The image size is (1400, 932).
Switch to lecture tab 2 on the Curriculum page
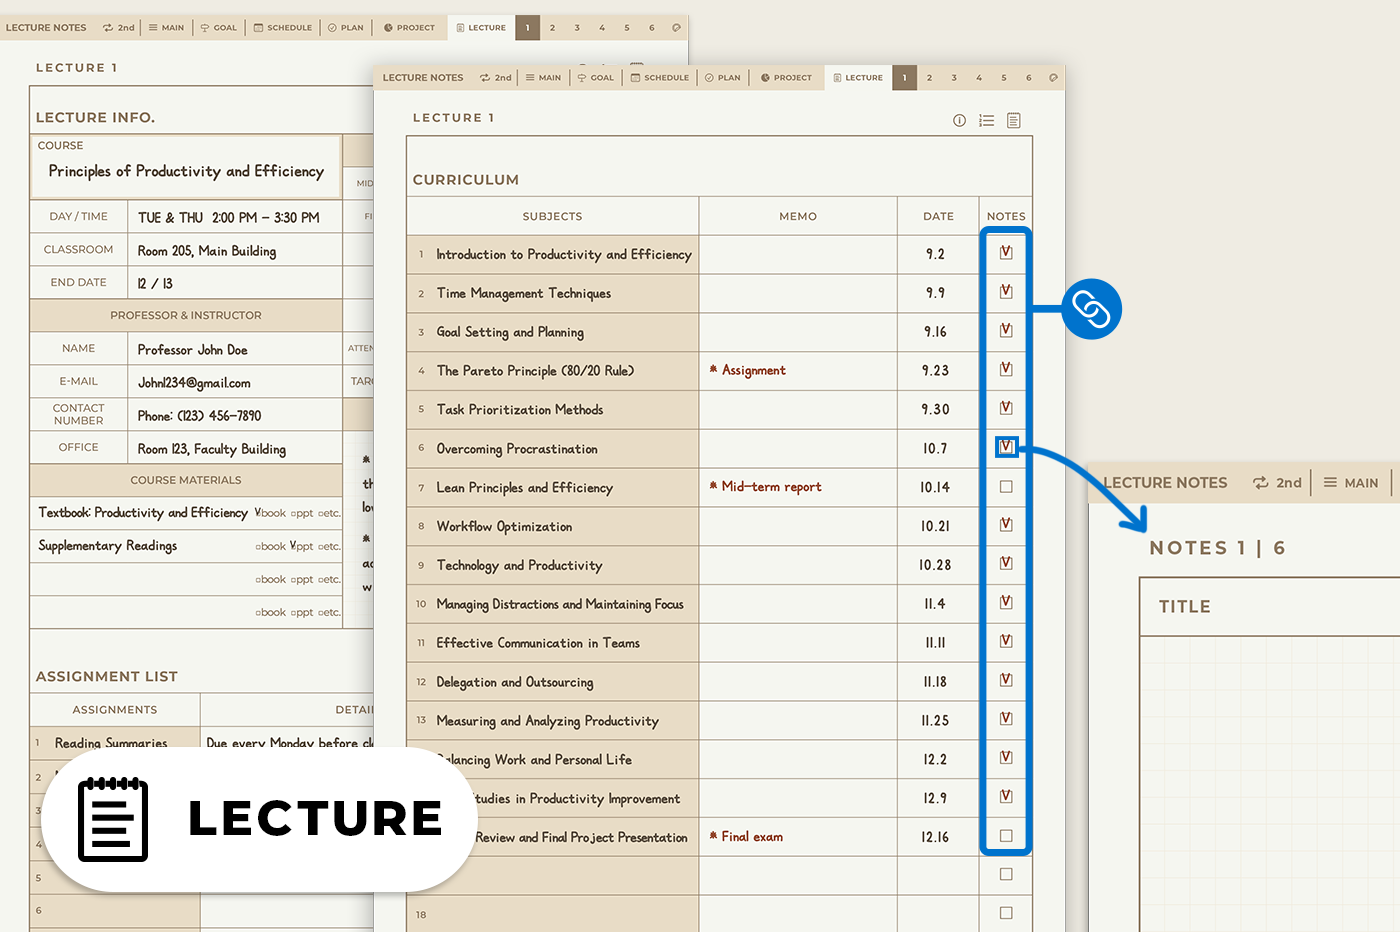click(929, 77)
